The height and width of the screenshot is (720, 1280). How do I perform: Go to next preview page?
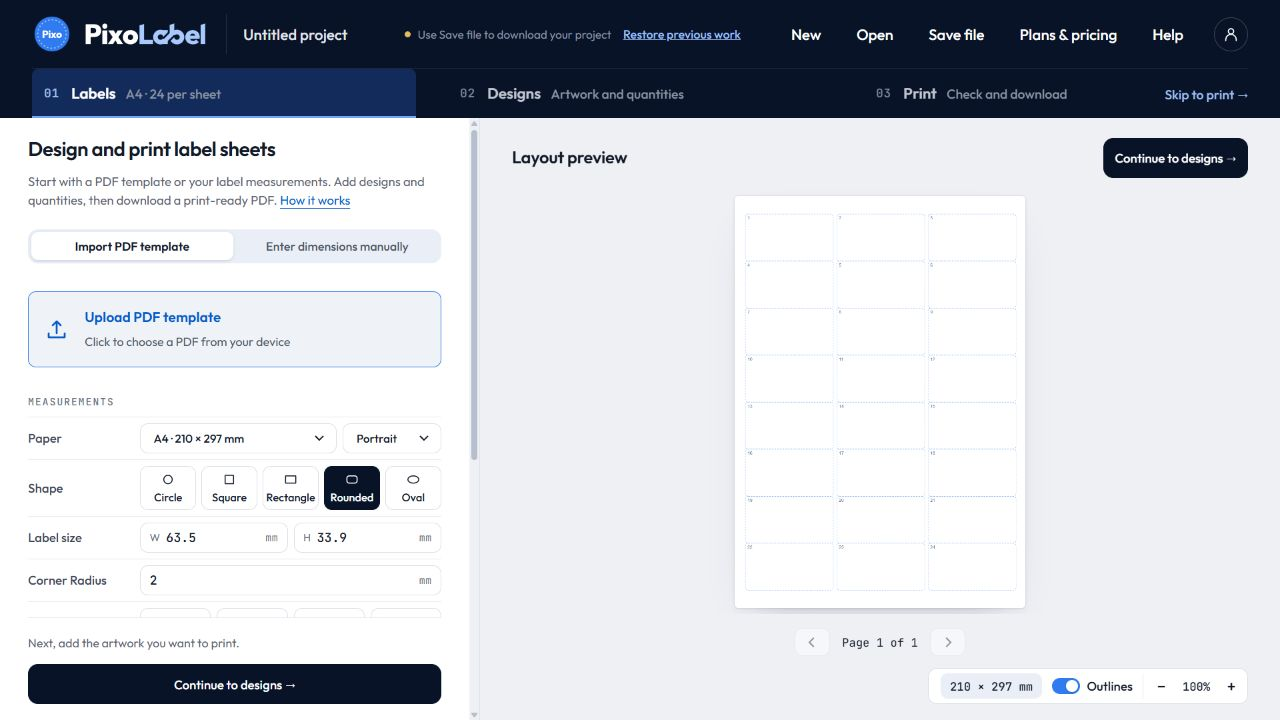click(948, 642)
